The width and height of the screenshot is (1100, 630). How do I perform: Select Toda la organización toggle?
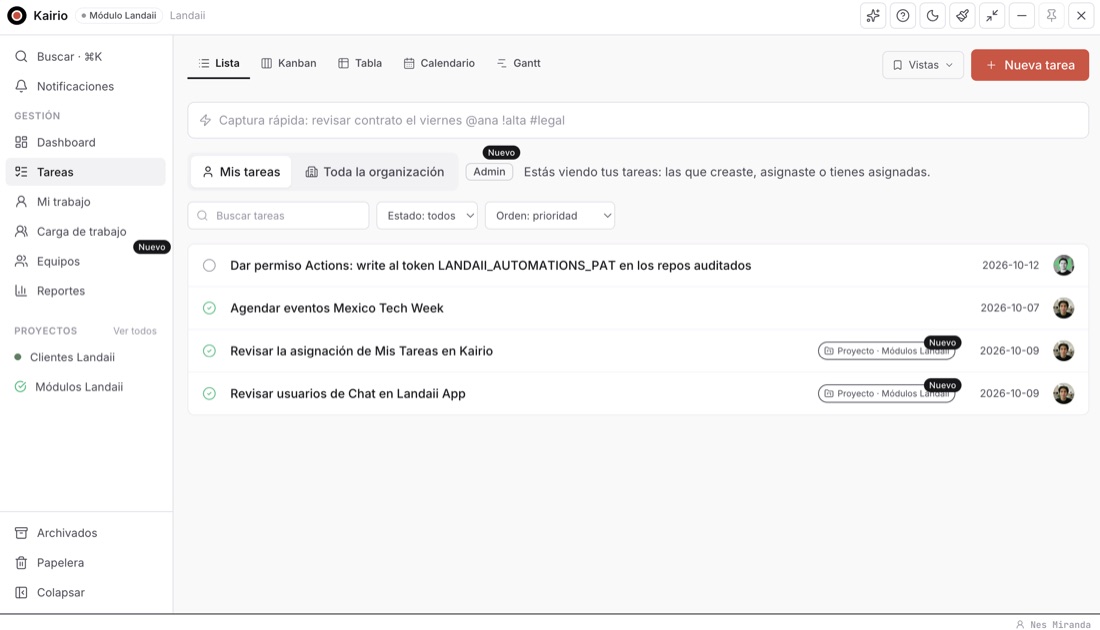tap(375, 172)
